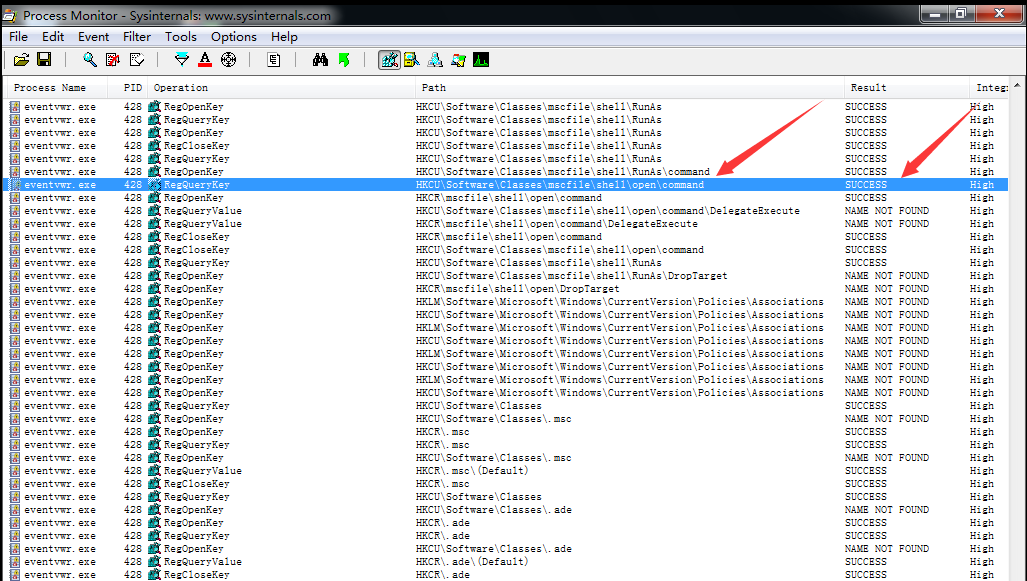Viewport: 1027px width, 581px height.
Task: Click the Result column header
Action: click(x=905, y=88)
